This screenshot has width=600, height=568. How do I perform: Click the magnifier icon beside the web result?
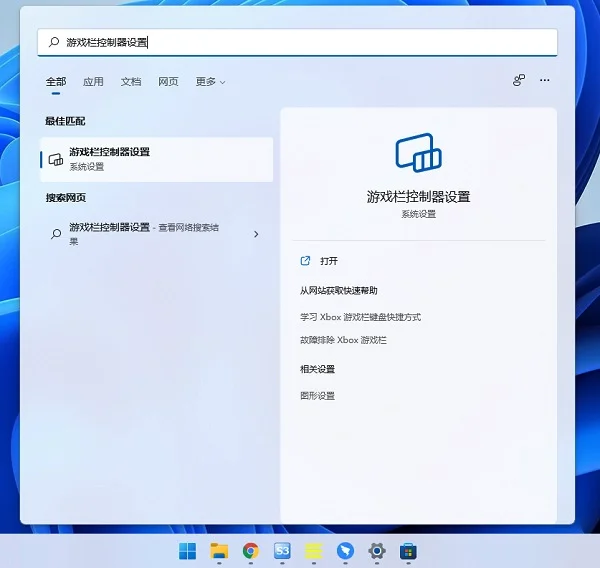click(x=56, y=234)
